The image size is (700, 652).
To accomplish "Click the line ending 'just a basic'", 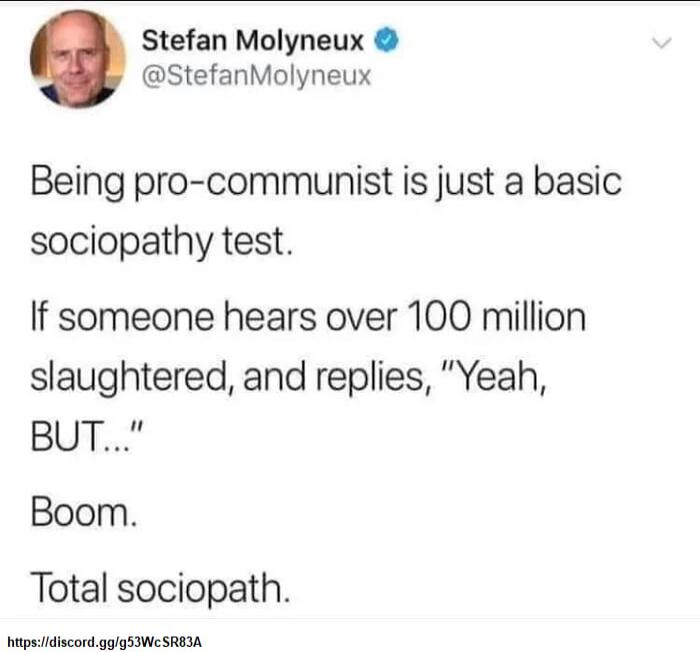I will pos(326,183).
